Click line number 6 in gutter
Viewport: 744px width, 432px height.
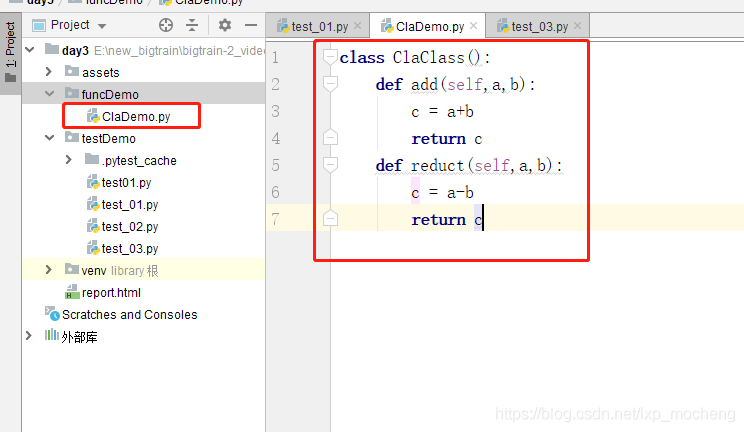(x=275, y=192)
